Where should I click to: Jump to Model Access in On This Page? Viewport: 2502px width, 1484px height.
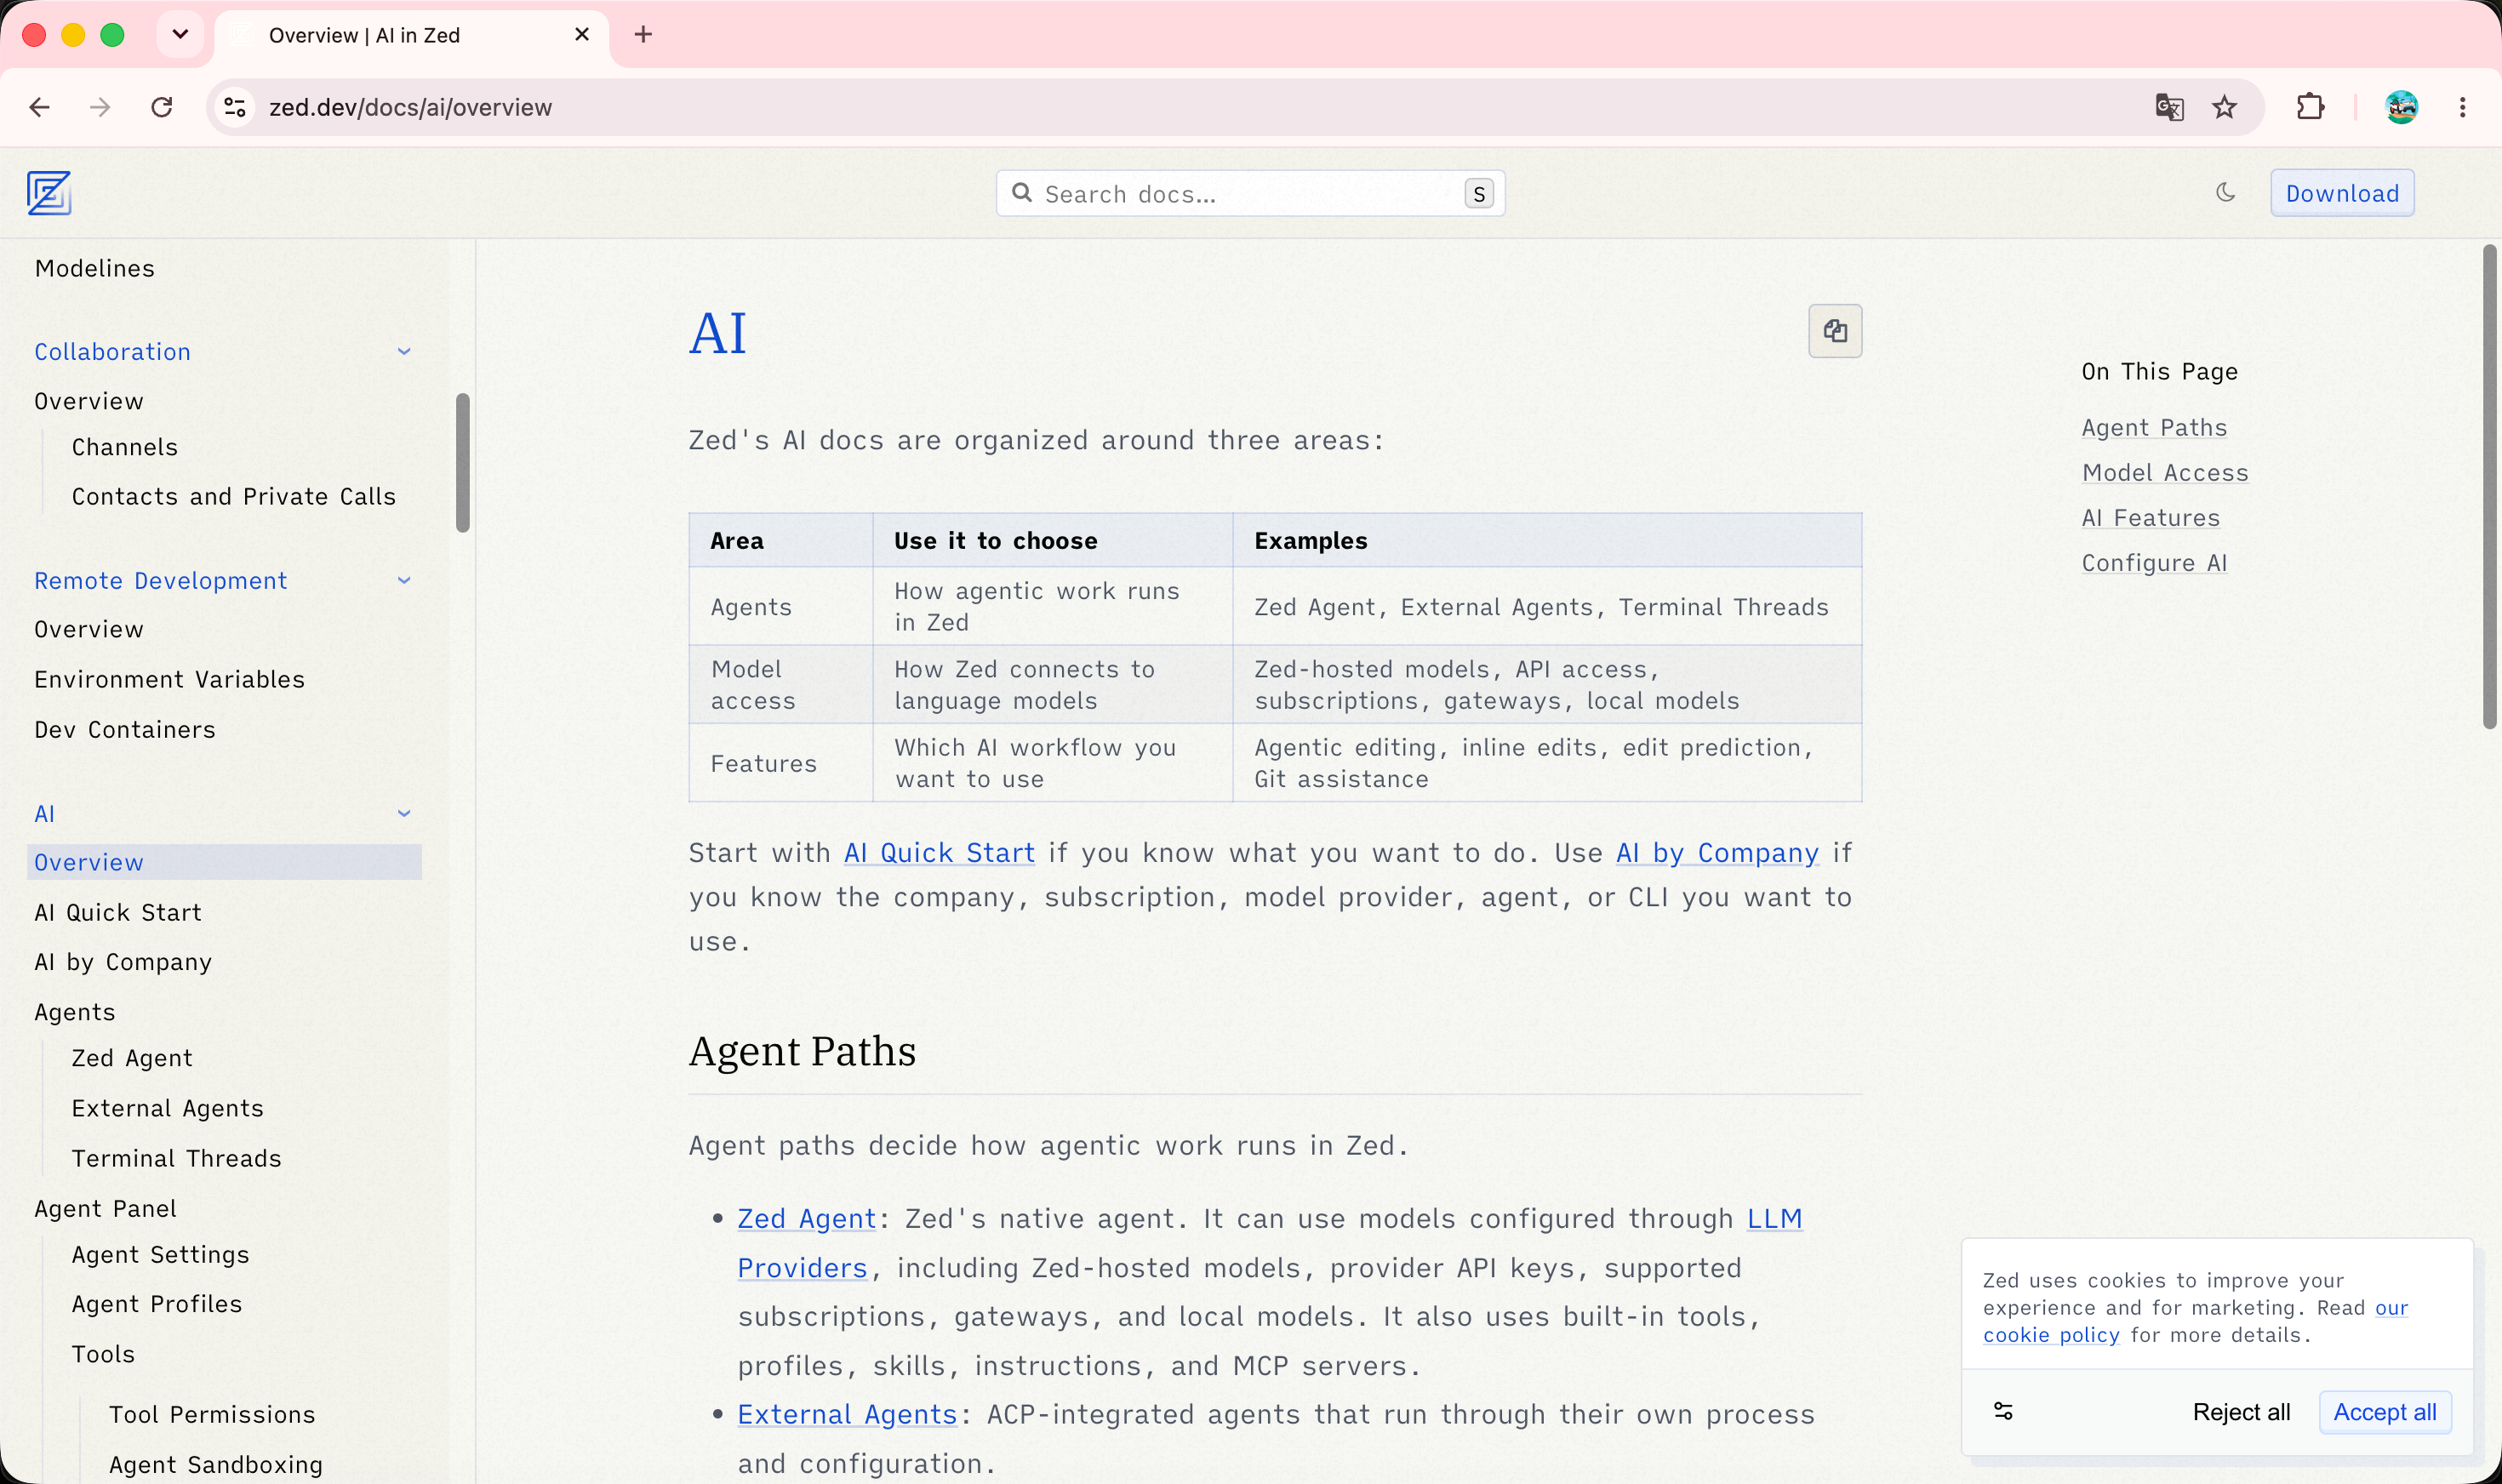[x=2165, y=472]
